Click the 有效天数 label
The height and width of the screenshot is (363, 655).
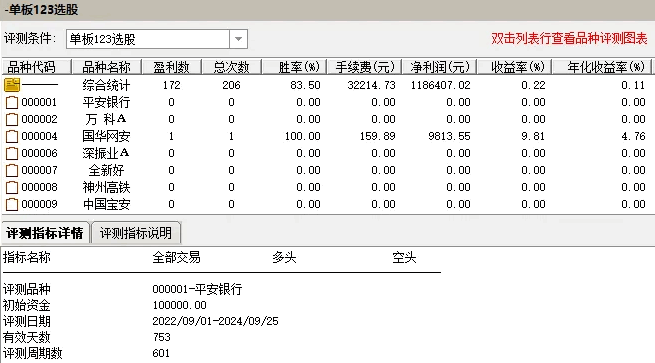click(x=27, y=337)
